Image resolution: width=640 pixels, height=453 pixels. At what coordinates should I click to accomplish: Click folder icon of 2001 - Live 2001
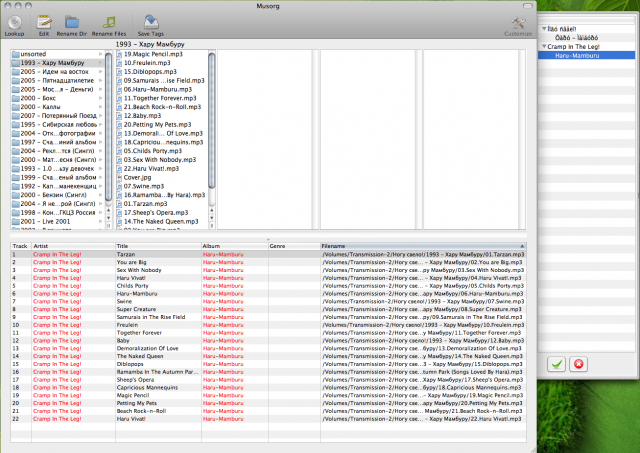click(x=16, y=222)
